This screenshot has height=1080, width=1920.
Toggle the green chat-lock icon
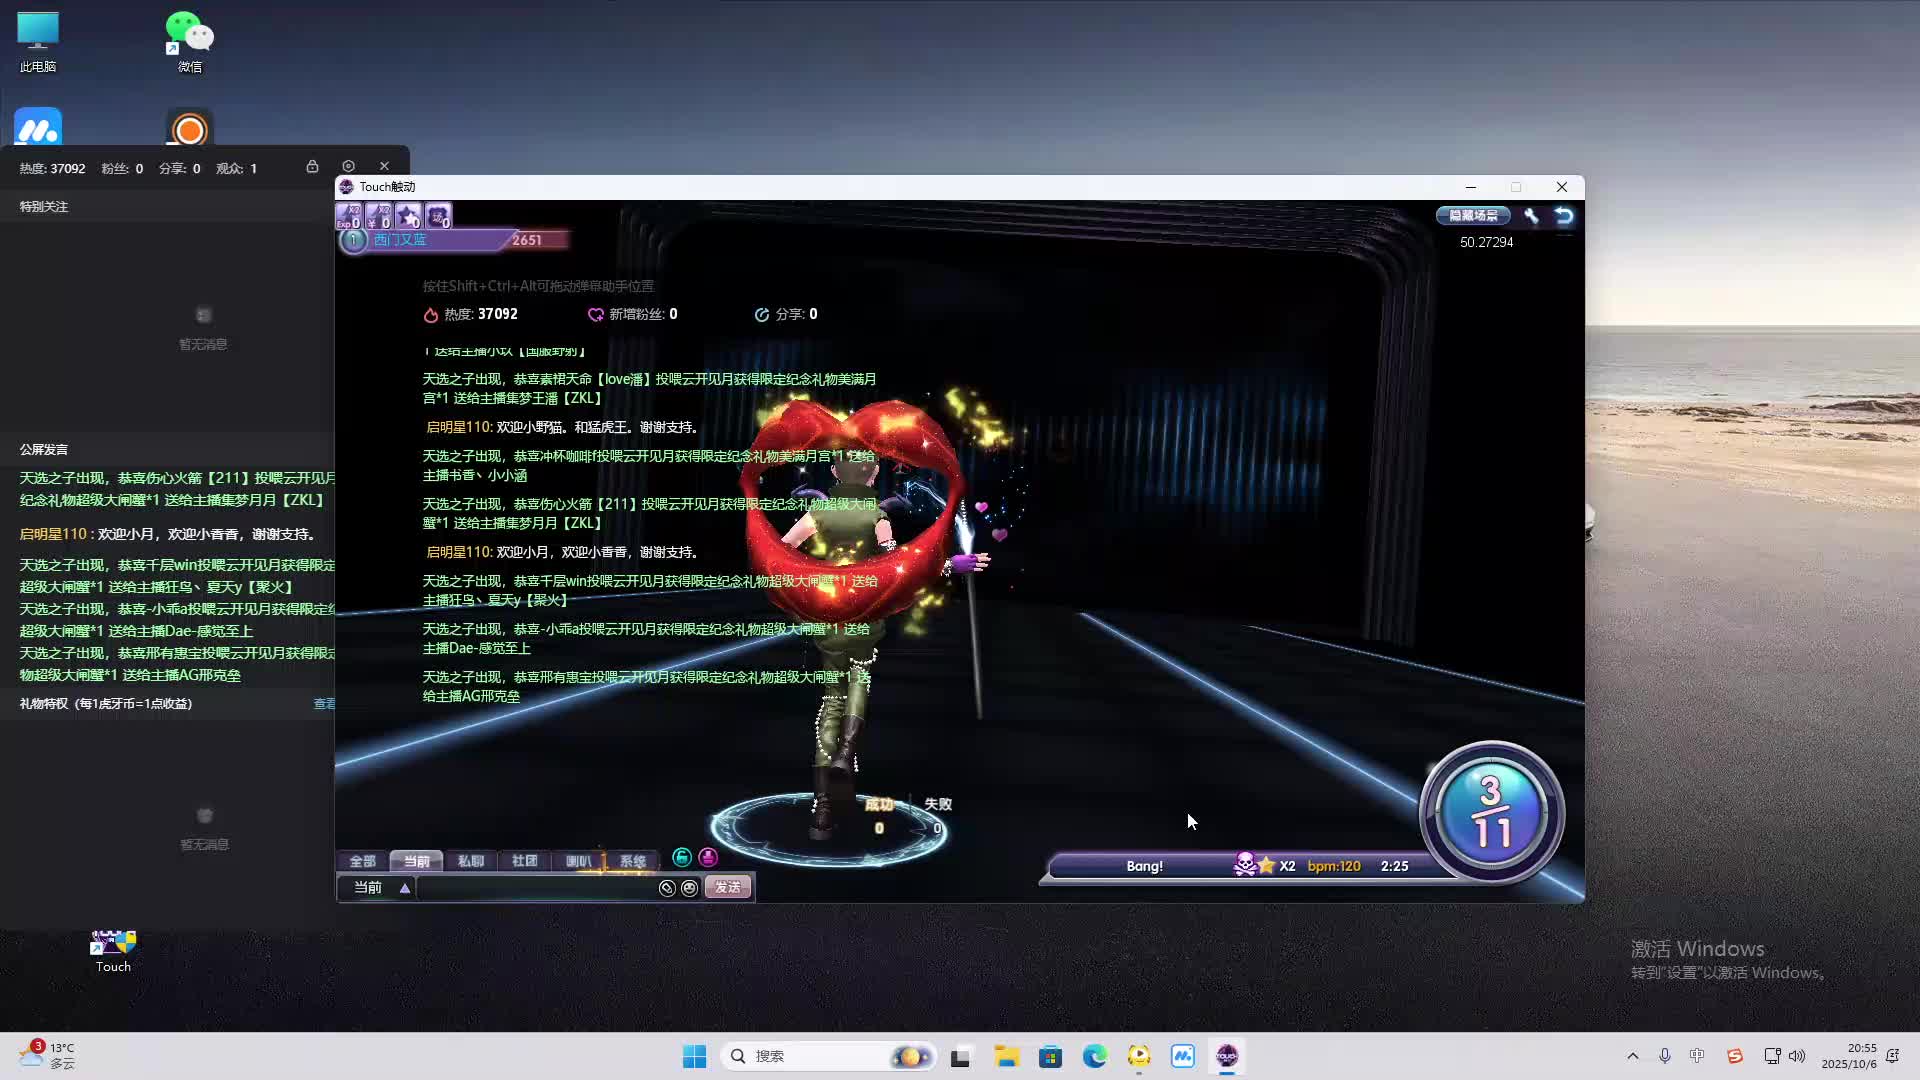[x=682, y=857]
